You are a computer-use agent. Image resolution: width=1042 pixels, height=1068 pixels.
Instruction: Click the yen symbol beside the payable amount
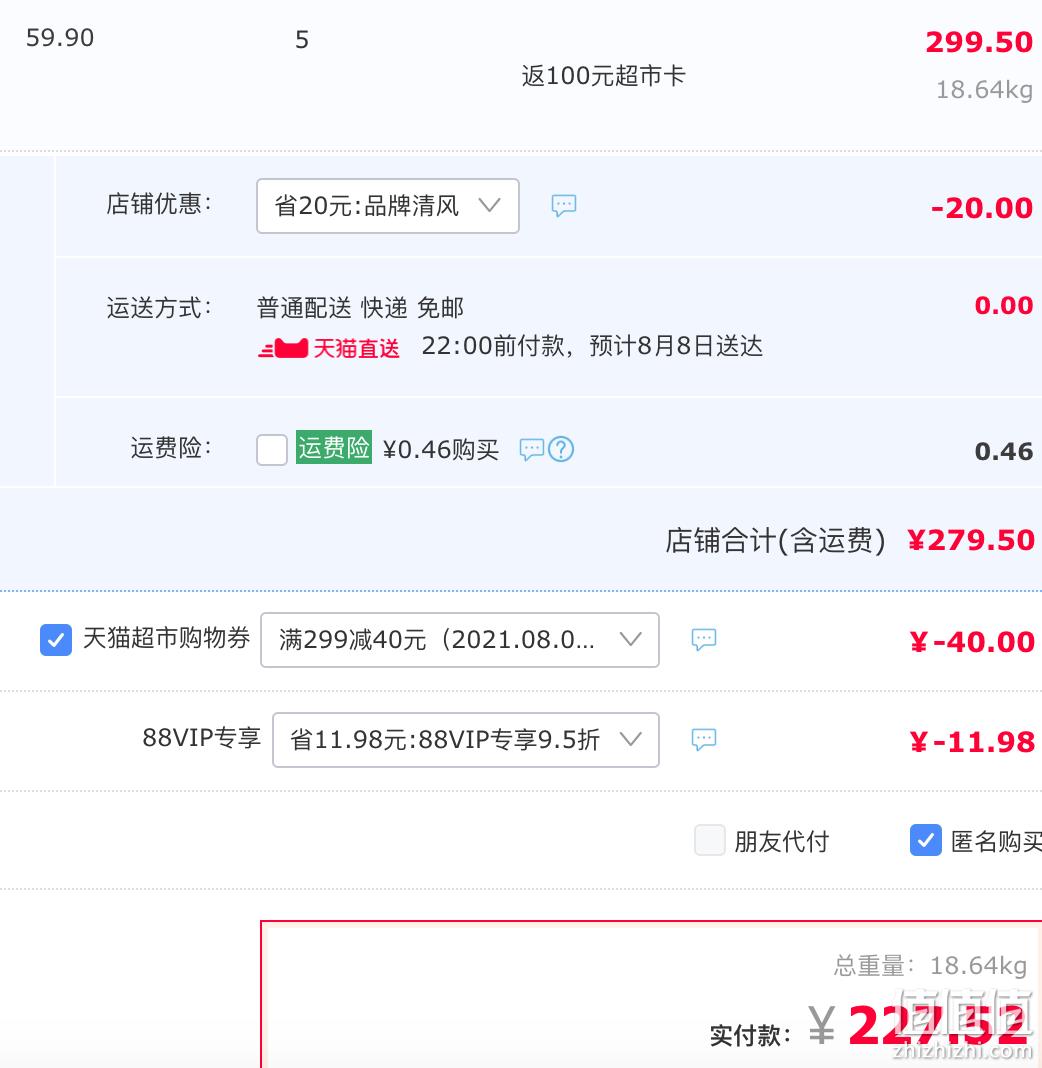(x=821, y=1026)
